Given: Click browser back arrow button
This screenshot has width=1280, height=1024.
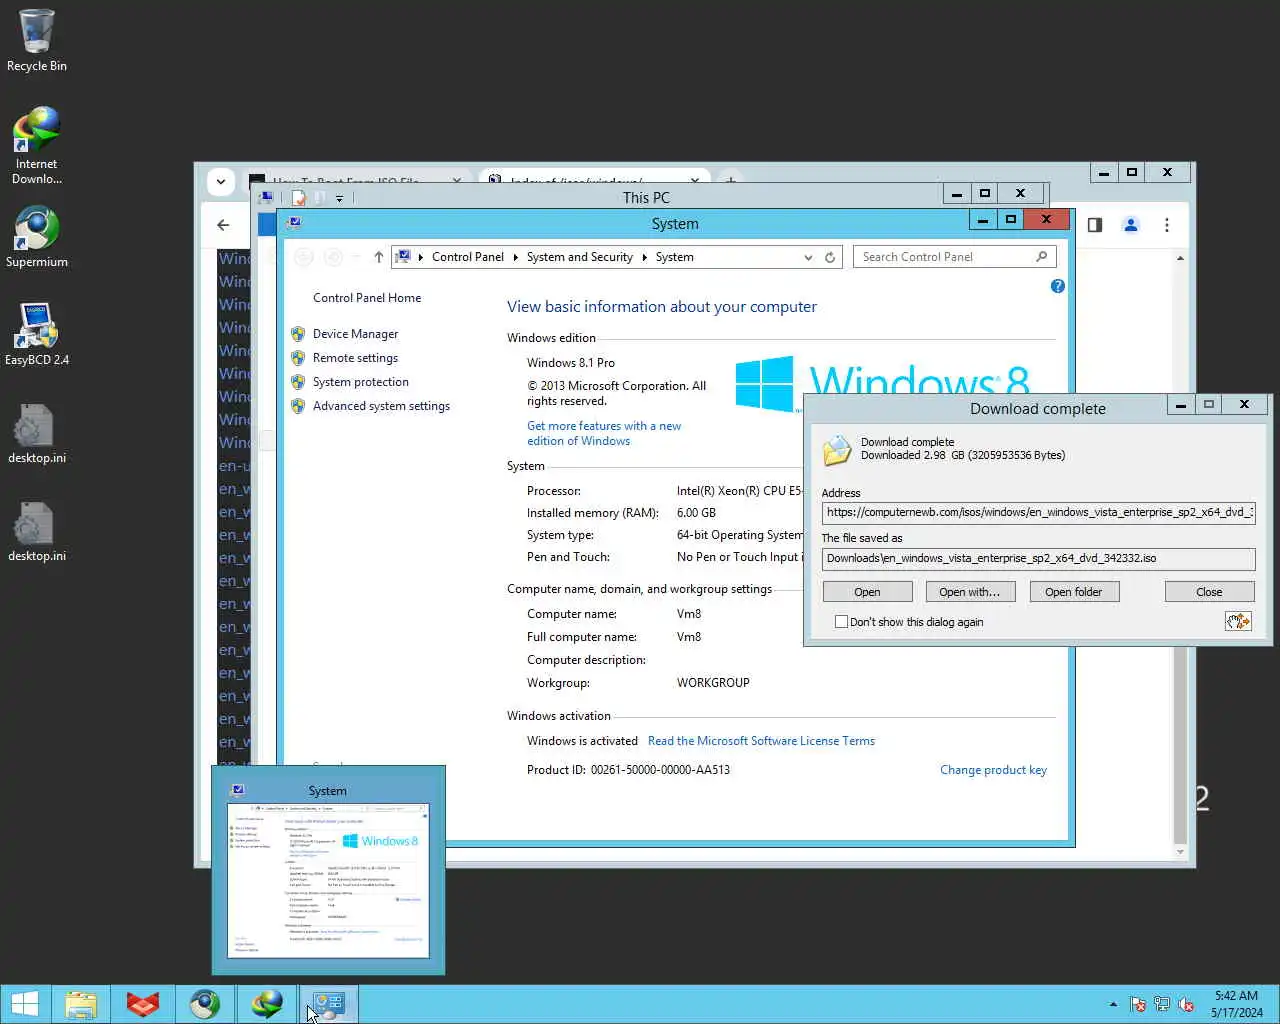Looking at the screenshot, I should [224, 225].
